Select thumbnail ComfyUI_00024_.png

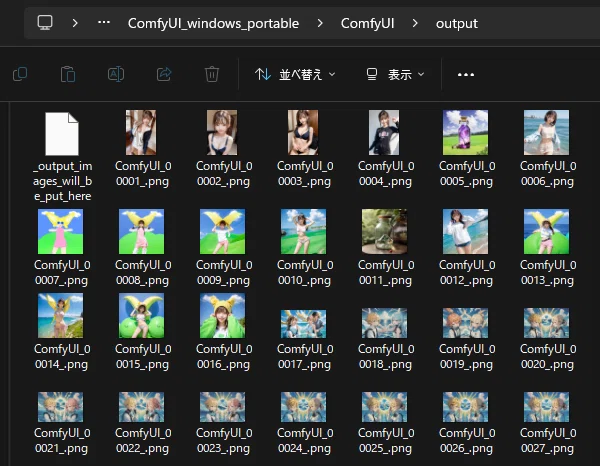point(303,407)
